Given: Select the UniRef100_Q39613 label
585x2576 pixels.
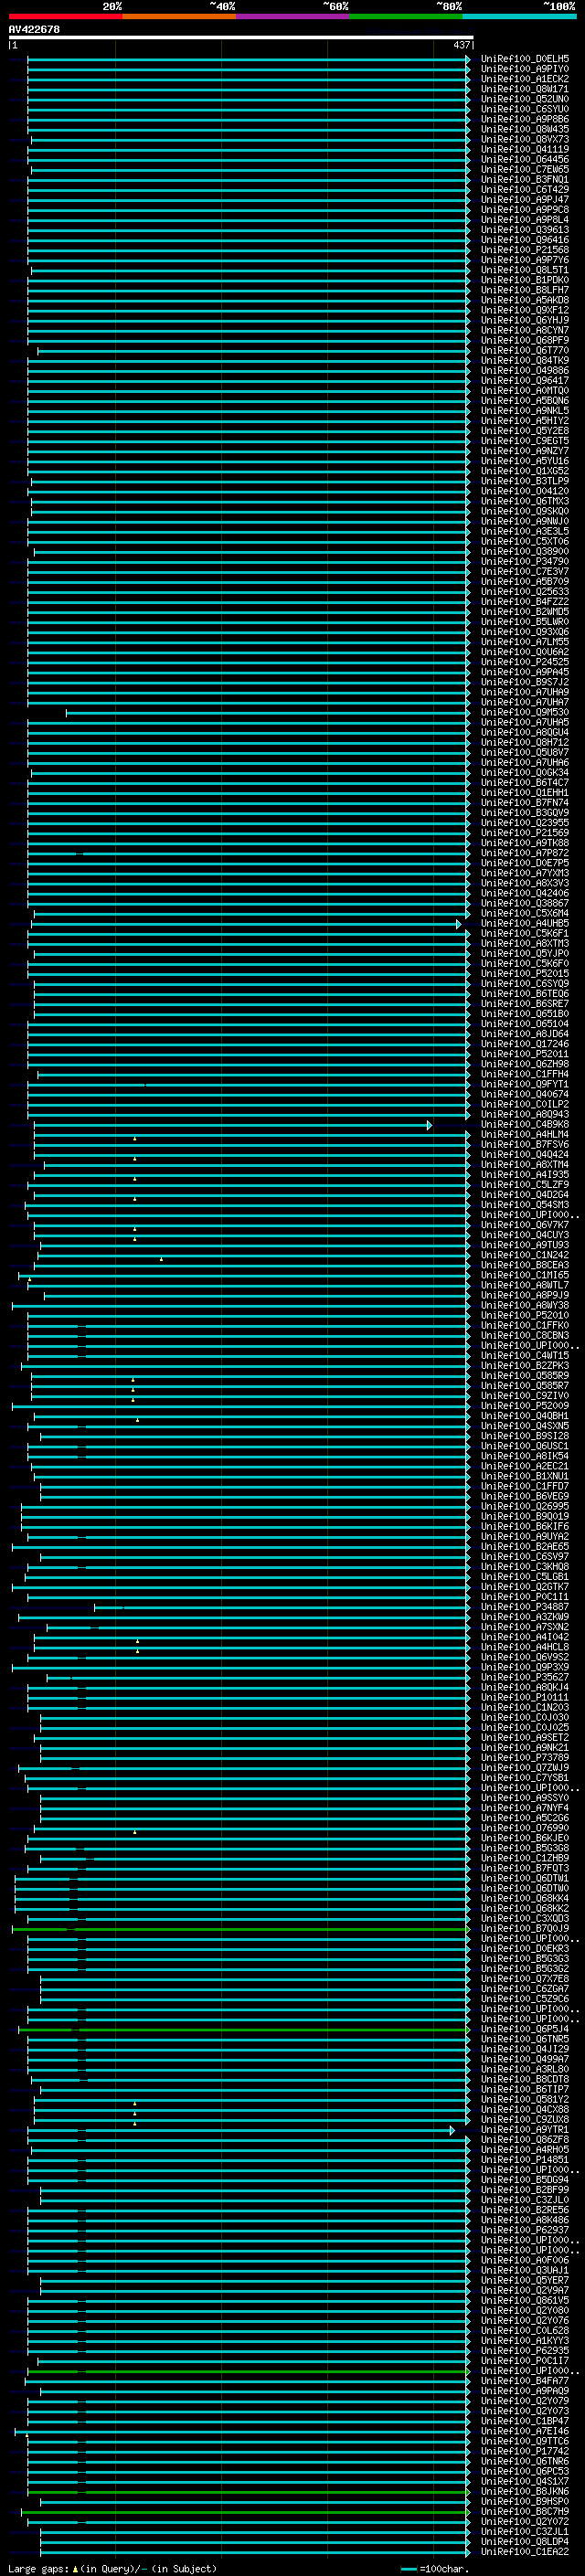Looking at the screenshot, I should pyautogui.click(x=524, y=230).
